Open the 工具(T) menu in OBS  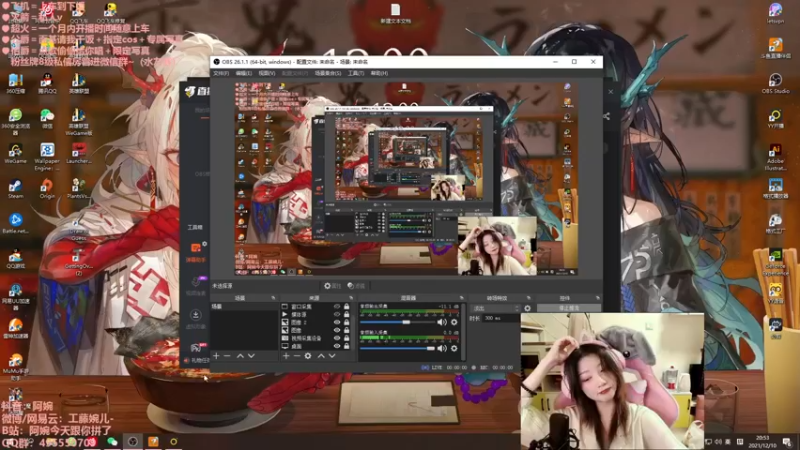(x=356, y=73)
